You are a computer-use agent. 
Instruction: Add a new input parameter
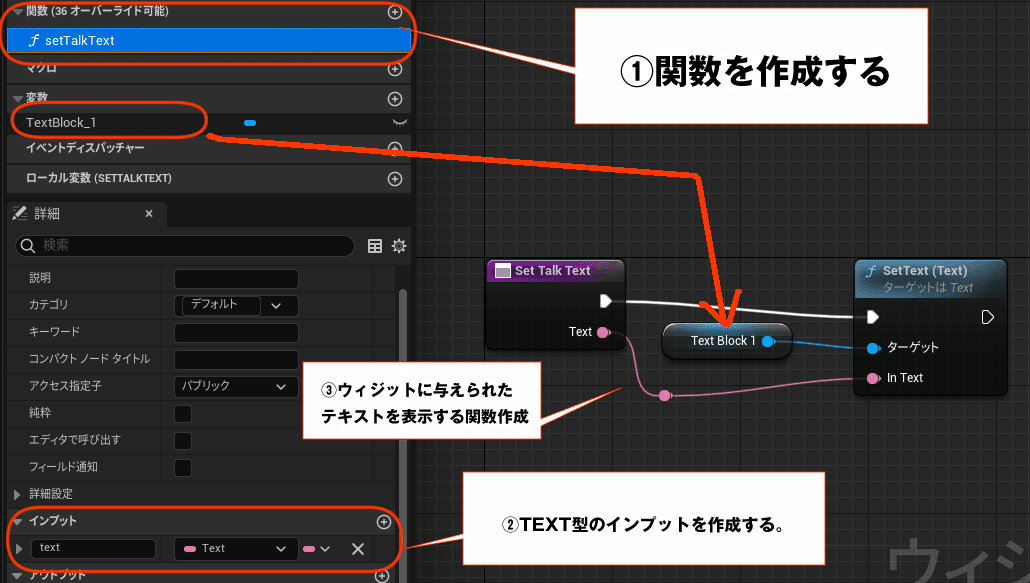point(384,521)
